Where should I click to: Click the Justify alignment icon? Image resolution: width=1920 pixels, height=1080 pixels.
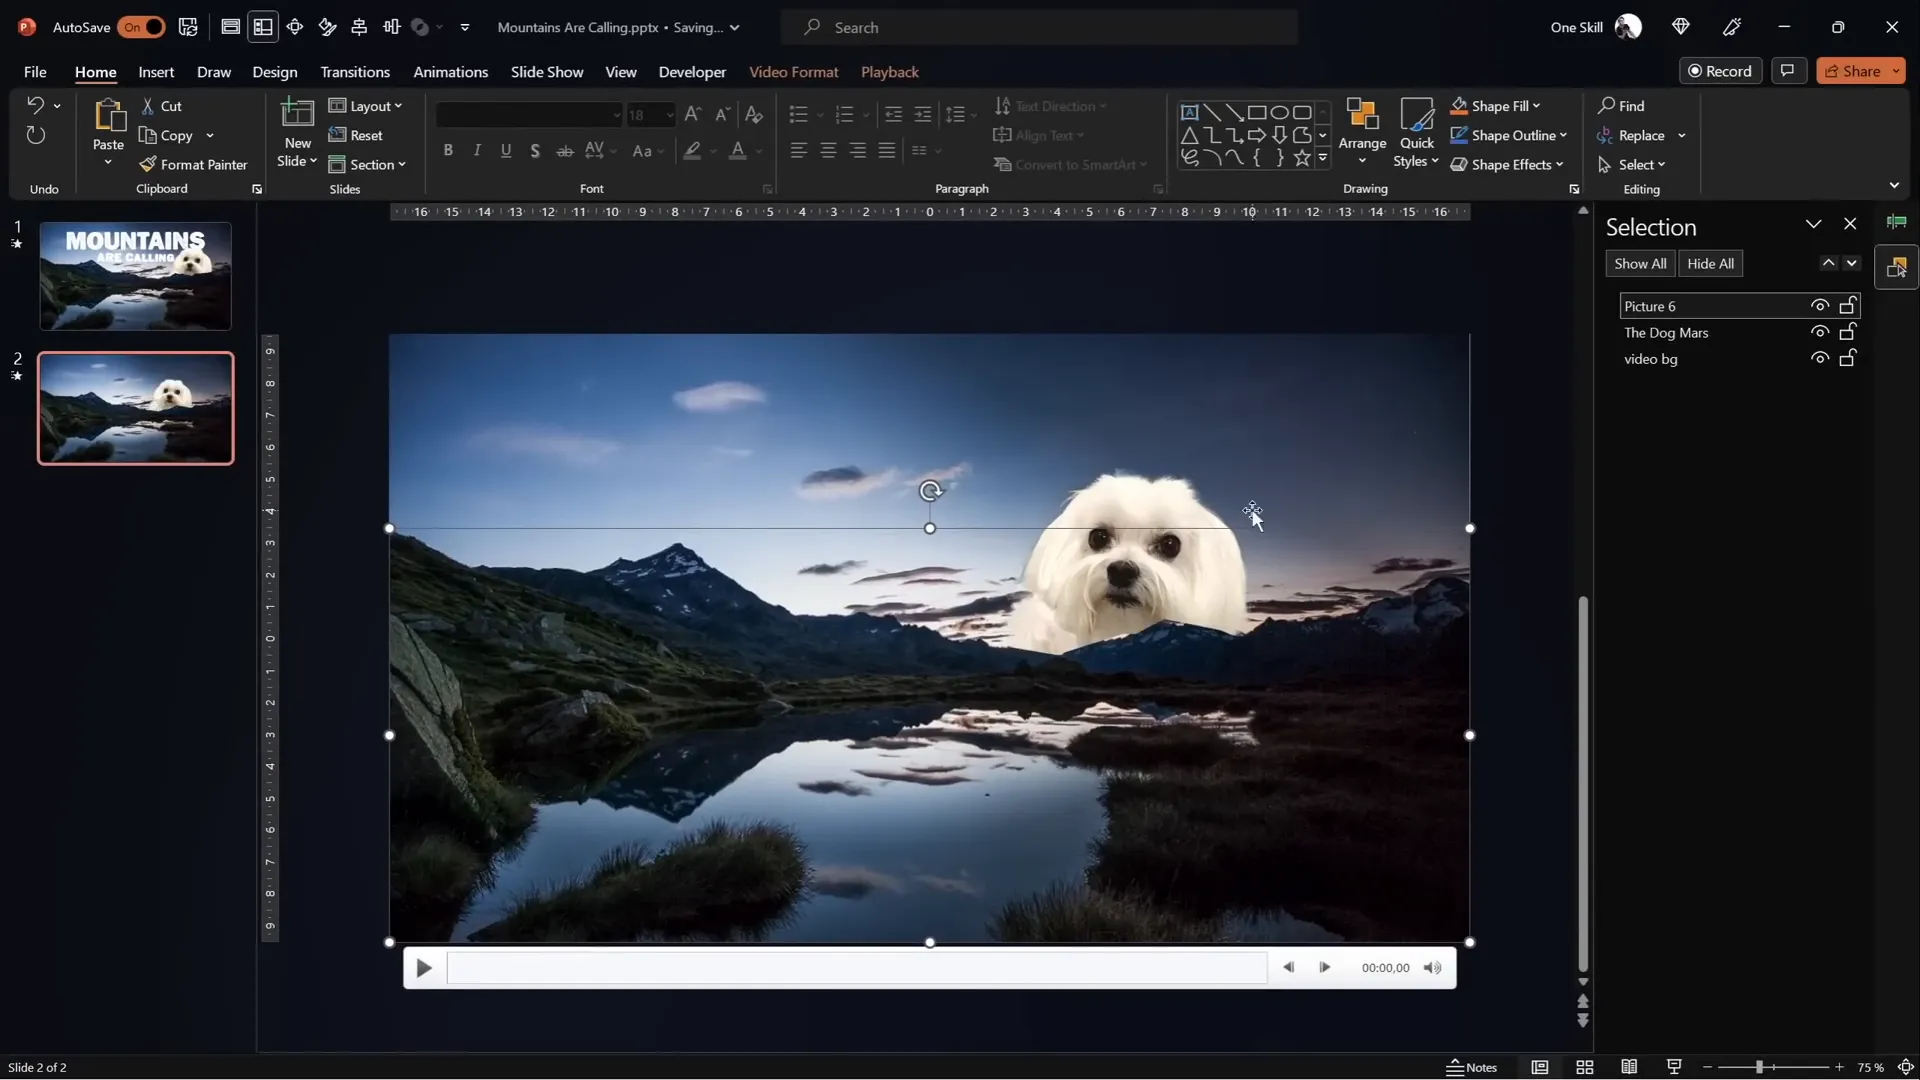(x=887, y=150)
